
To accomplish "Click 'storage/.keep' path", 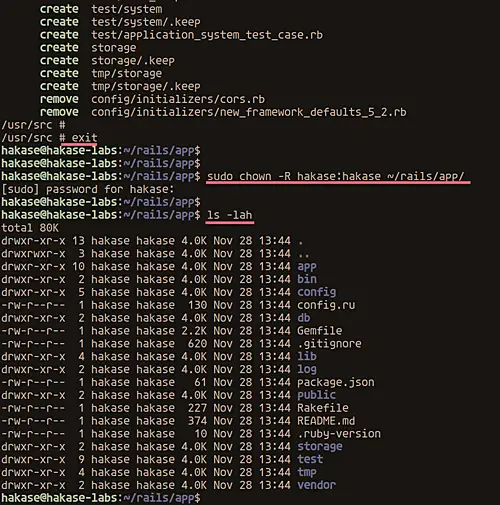I will point(133,61).
